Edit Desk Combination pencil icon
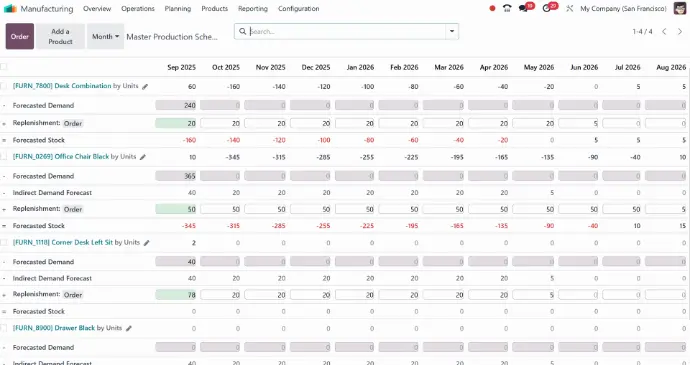690x365 pixels. (x=145, y=86)
